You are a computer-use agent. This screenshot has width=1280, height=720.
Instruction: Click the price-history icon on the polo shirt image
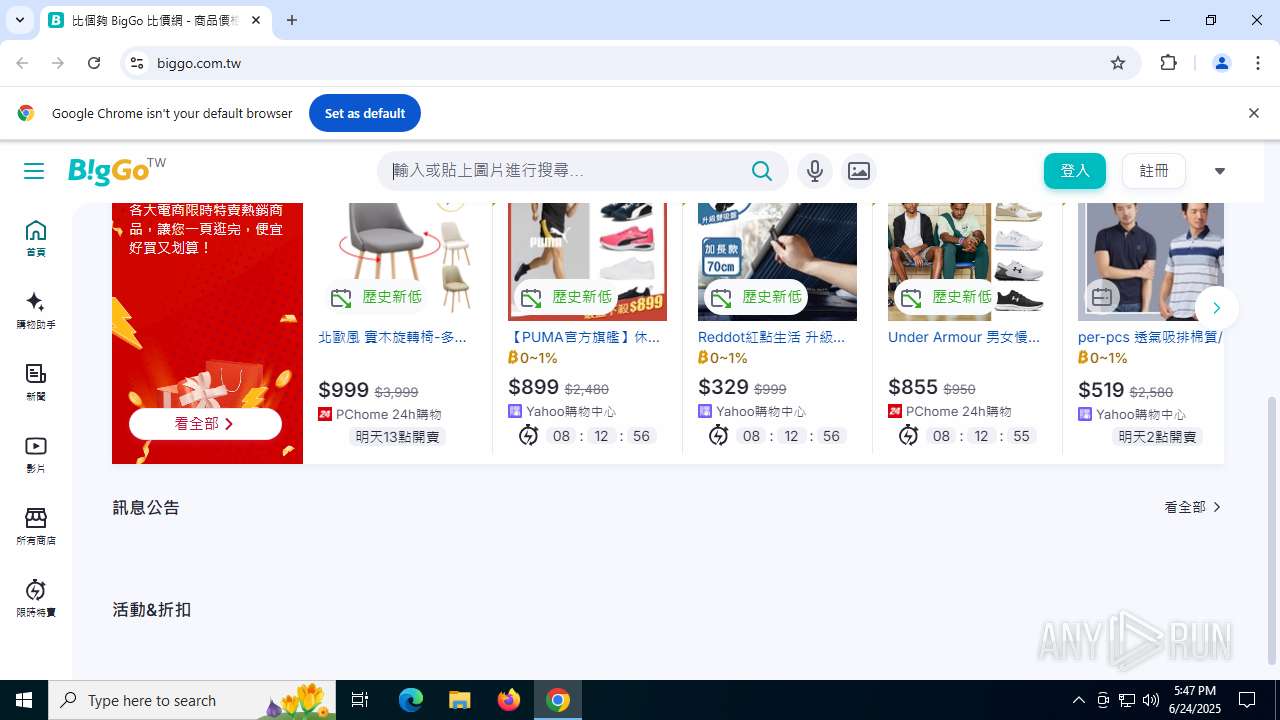[x=1102, y=297]
